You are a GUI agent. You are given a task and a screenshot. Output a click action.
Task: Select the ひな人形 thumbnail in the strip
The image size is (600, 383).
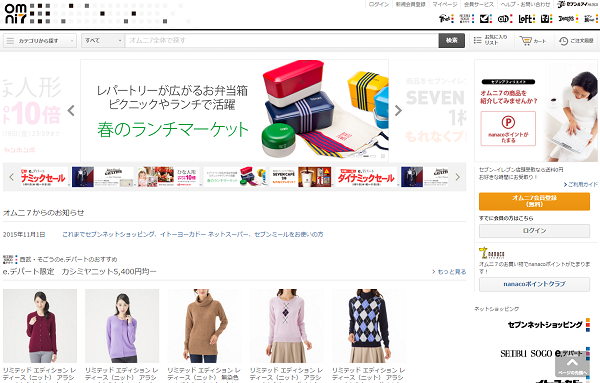point(168,177)
